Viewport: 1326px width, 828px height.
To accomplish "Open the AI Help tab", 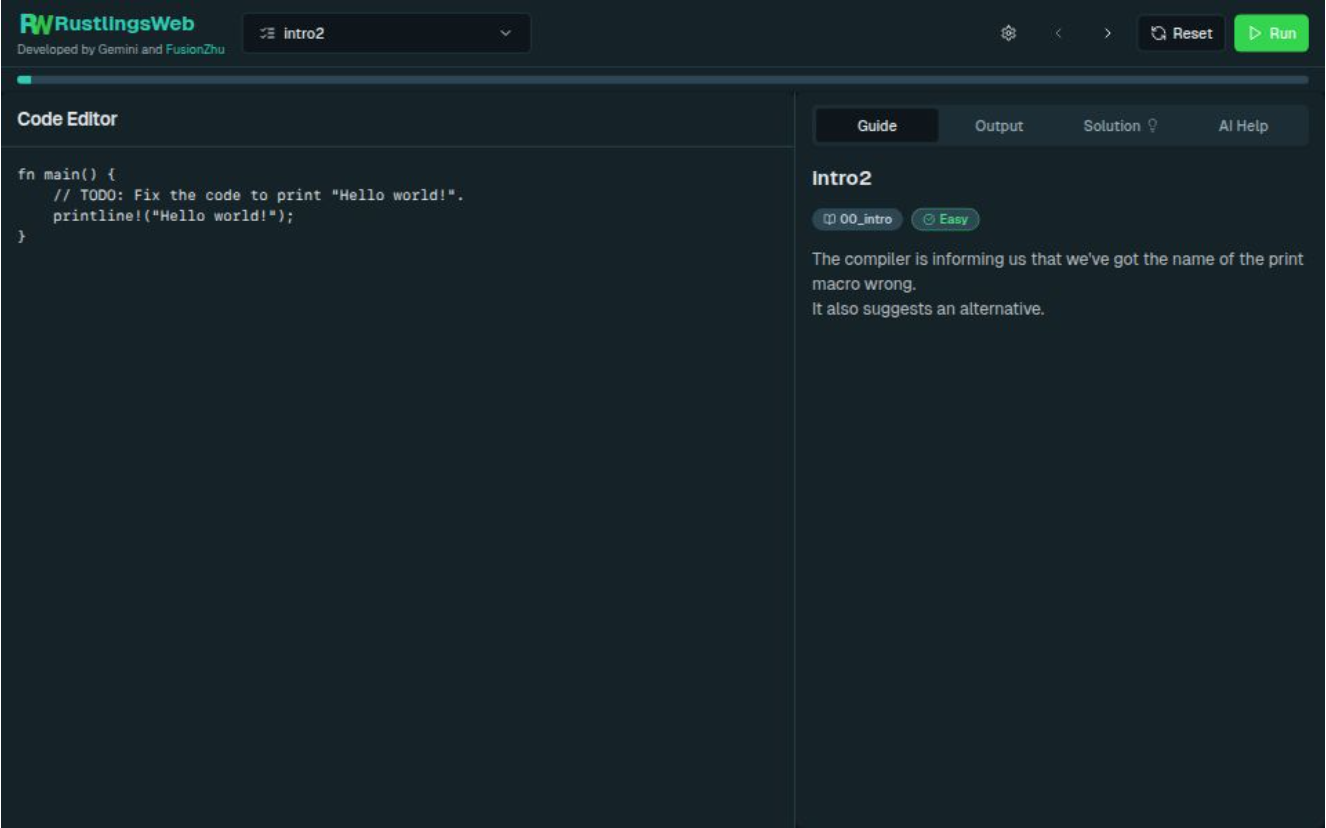I will tap(1242, 126).
